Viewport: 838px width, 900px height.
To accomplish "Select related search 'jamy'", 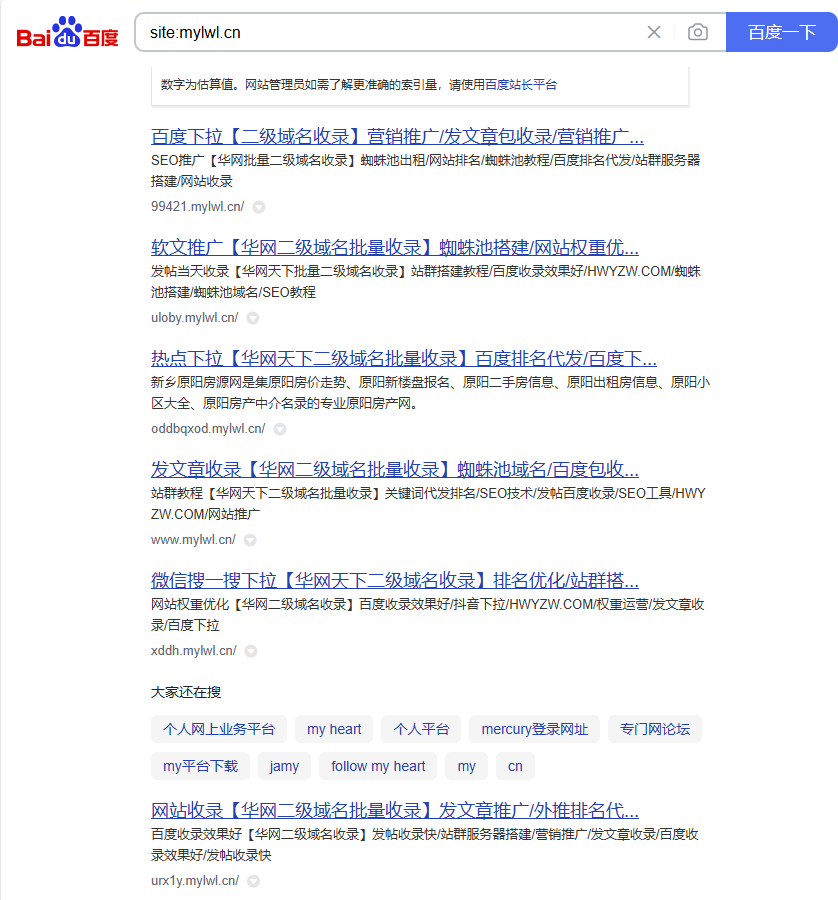I will coord(284,766).
